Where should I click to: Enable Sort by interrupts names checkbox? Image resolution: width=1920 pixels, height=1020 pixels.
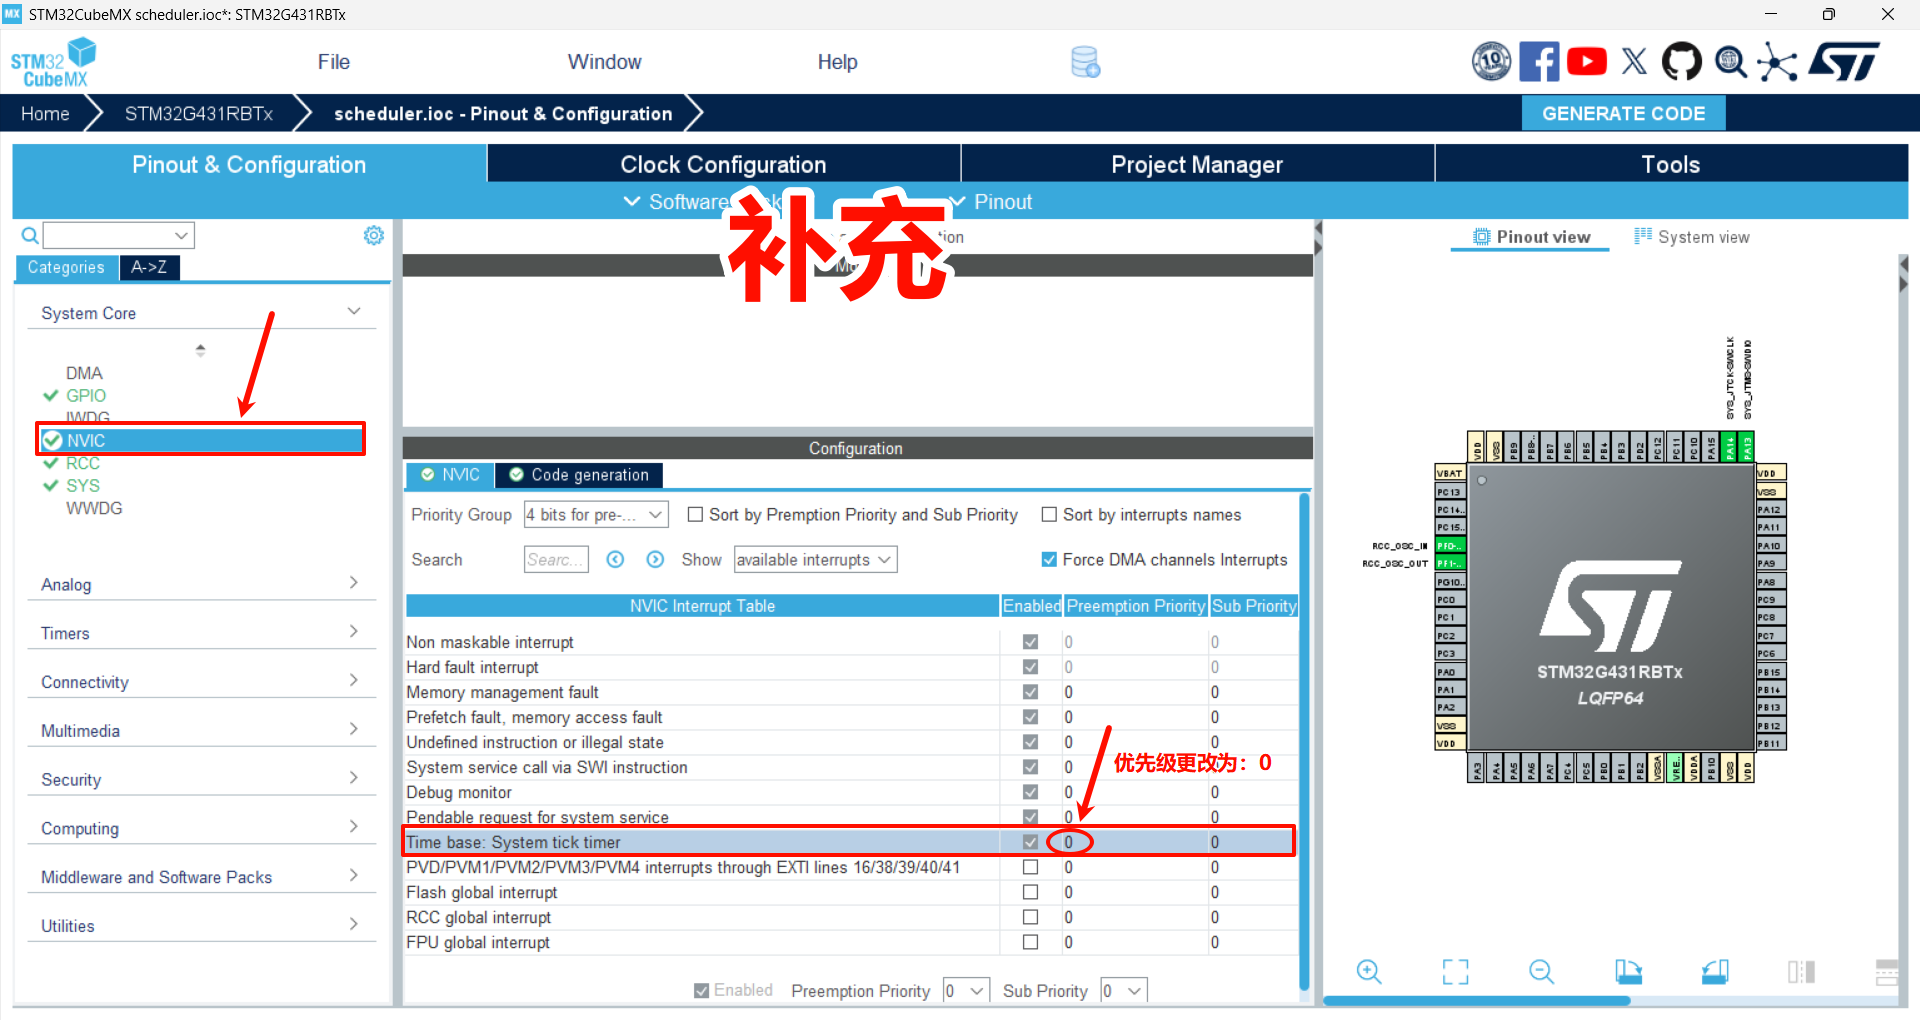point(1049,514)
